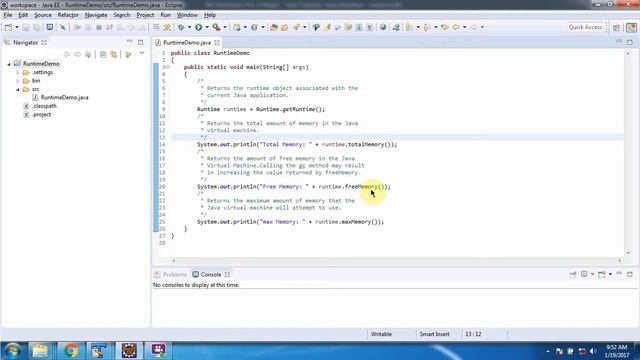This screenshot has width=640, height=360.
Task: Click the Run Last Tool icon
Action: click(217, 27)
